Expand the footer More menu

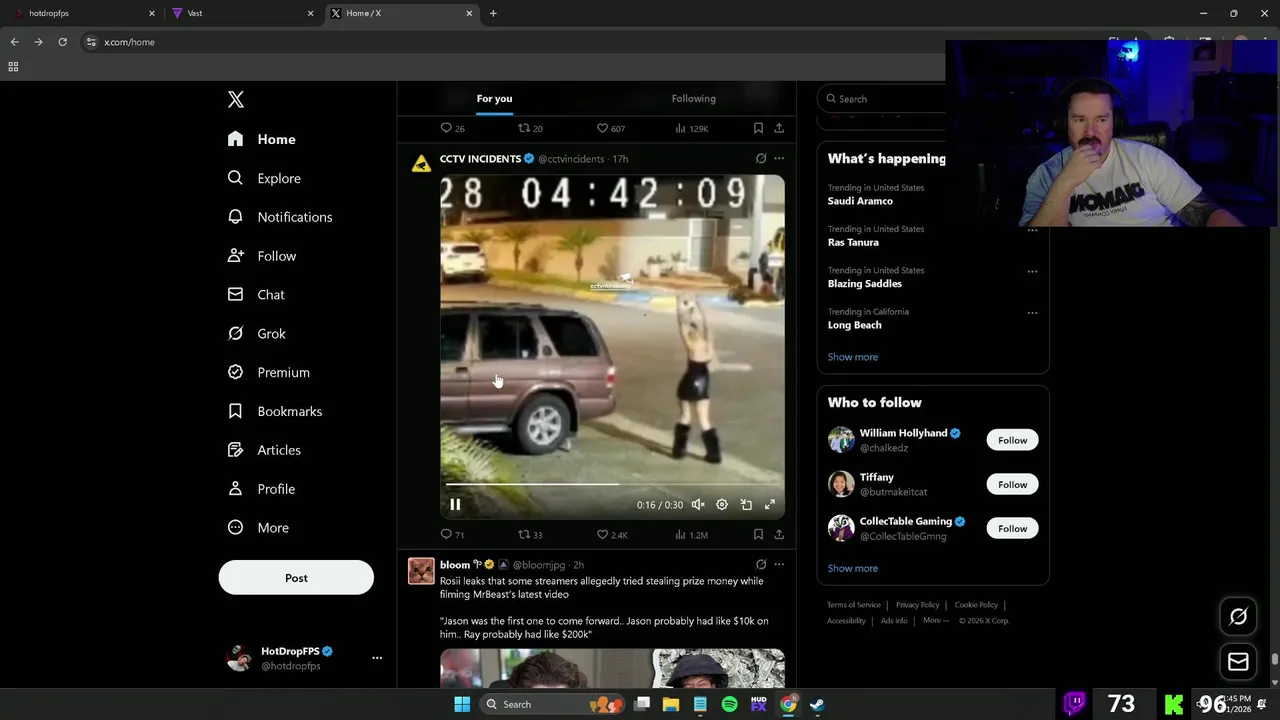(x=936, y=620)
